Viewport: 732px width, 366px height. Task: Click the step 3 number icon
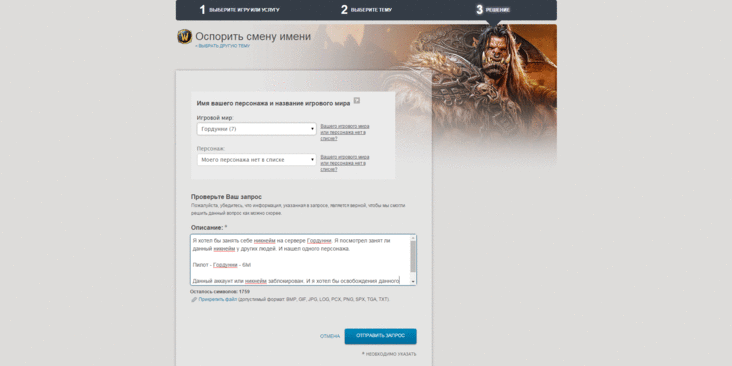point(479,10)
